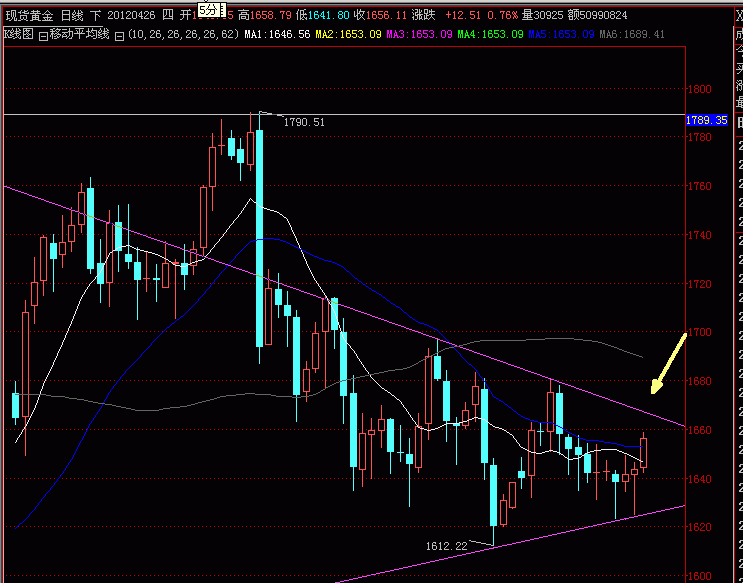Click the low price 1641.80
Screen dimensions: 743x583
click(328, 16)
